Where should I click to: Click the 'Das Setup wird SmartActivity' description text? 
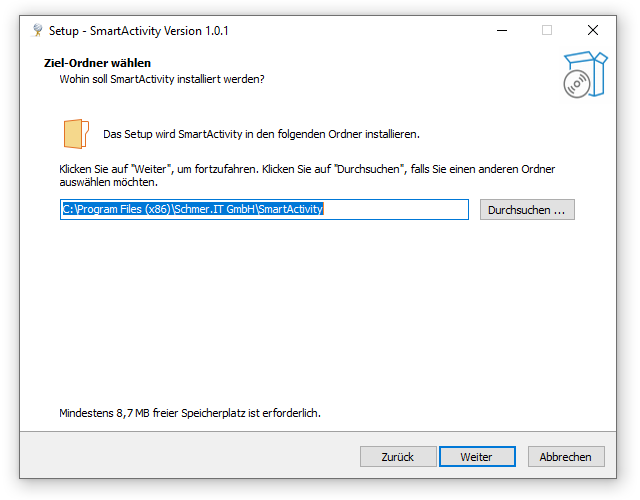261,133
